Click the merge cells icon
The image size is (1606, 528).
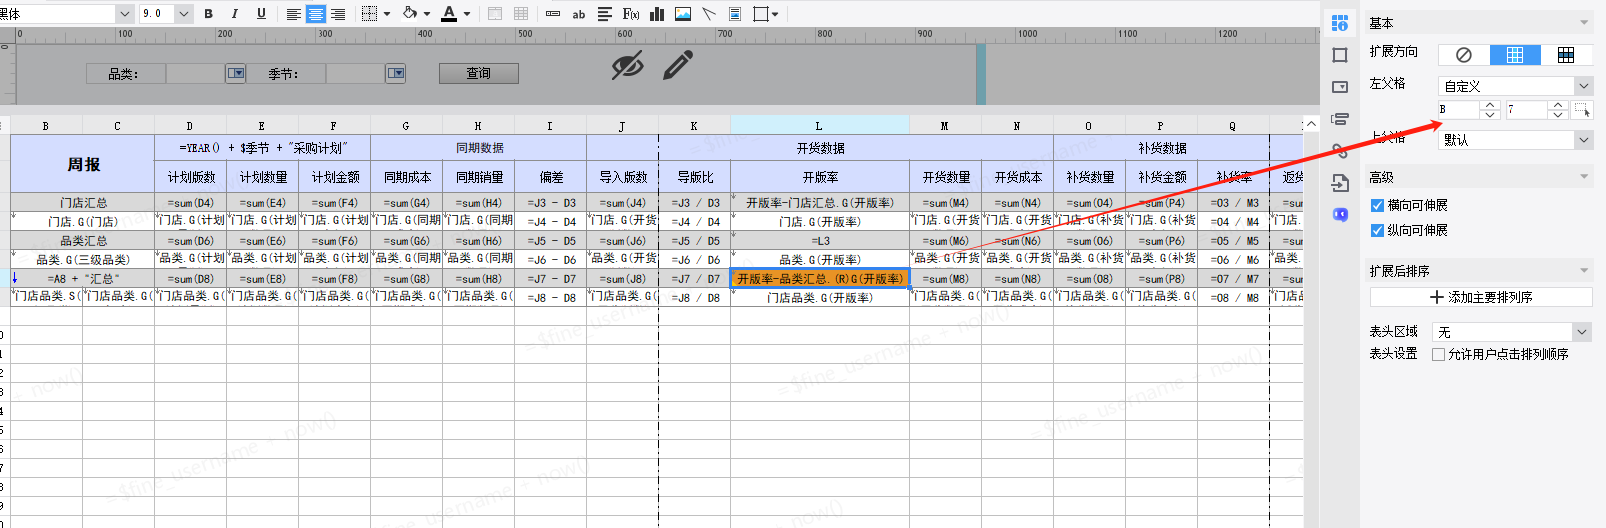point(495,14)
